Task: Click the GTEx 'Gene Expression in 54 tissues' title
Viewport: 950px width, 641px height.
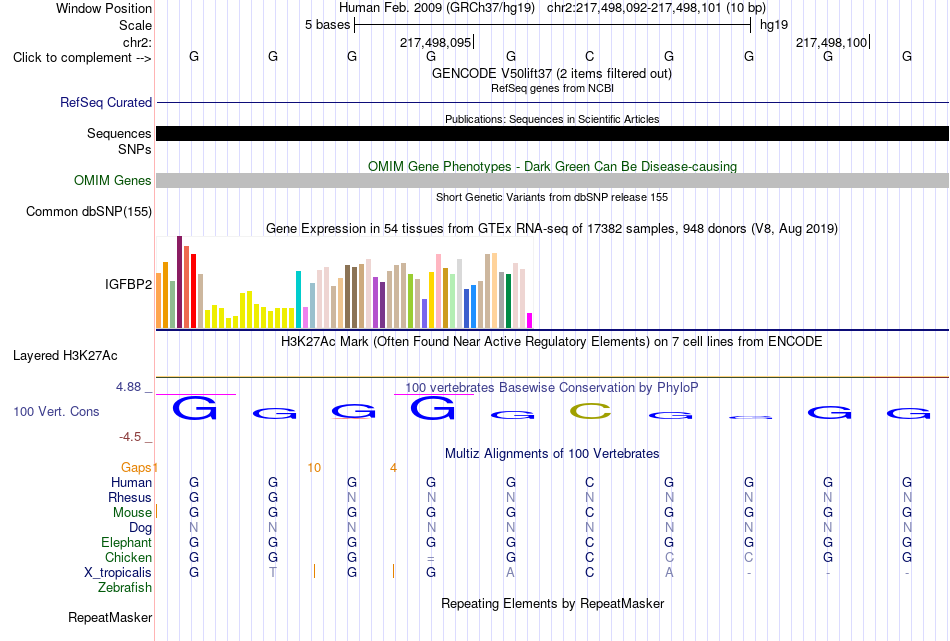Action: 551,228
